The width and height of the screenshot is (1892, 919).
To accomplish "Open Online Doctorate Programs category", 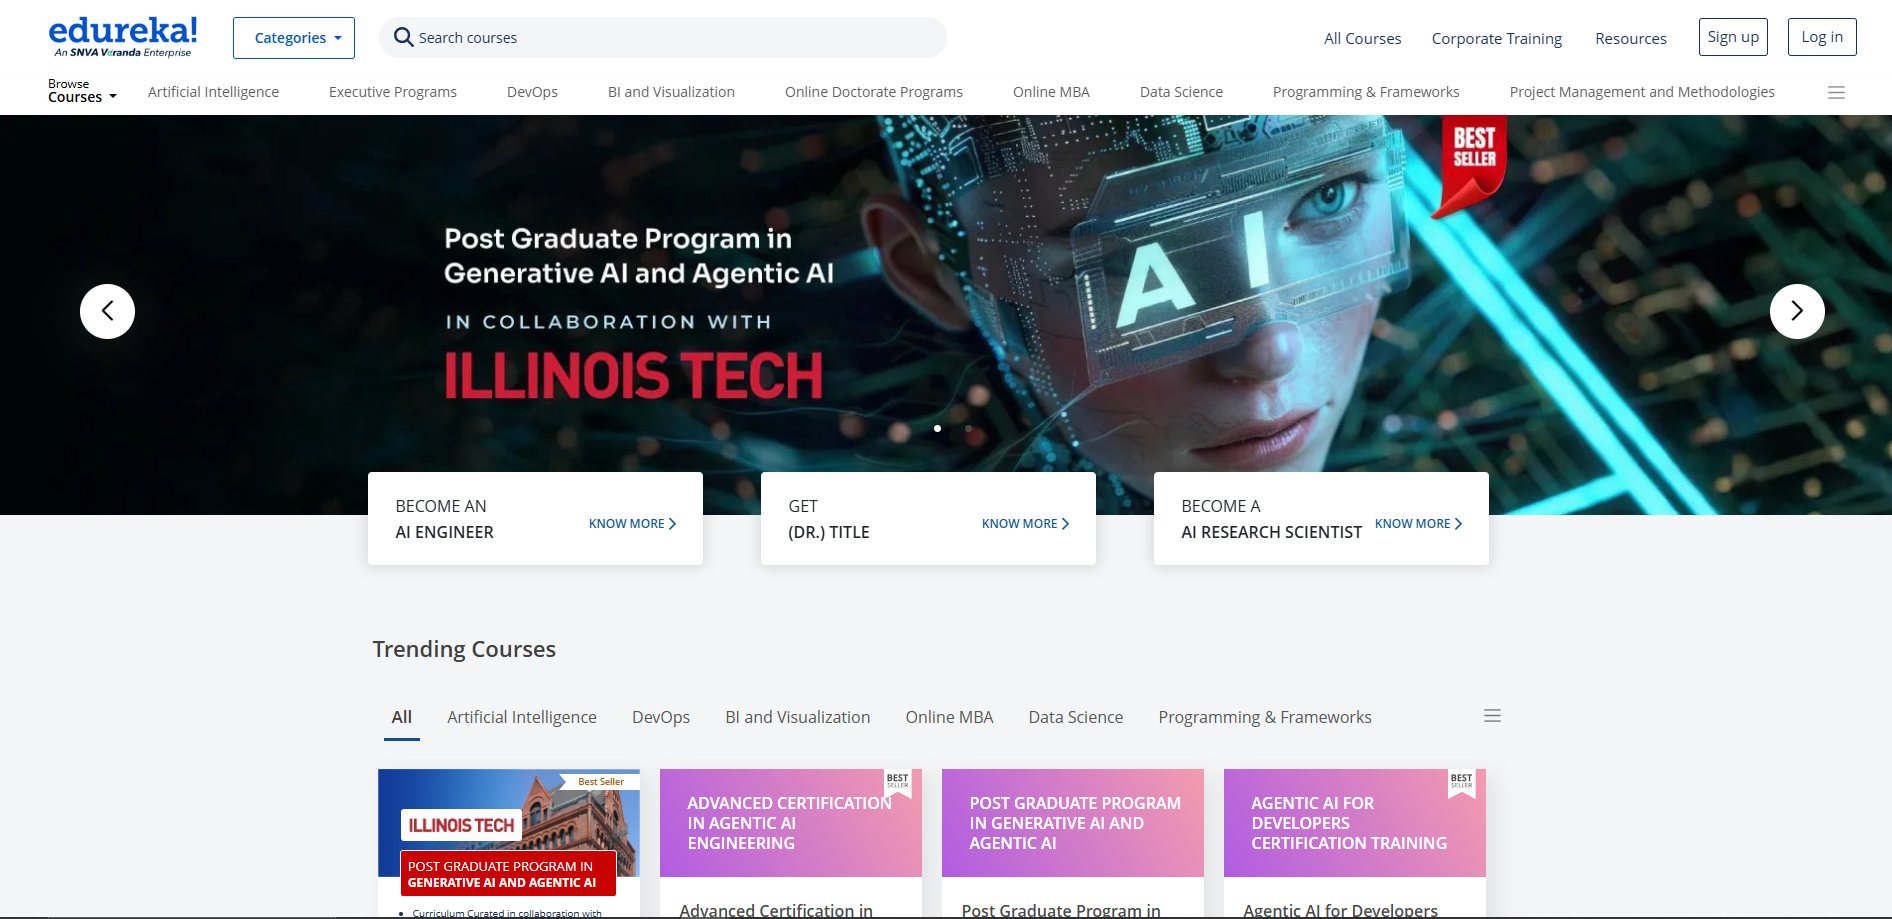I will pyautogui.click(x=874, y=92).
